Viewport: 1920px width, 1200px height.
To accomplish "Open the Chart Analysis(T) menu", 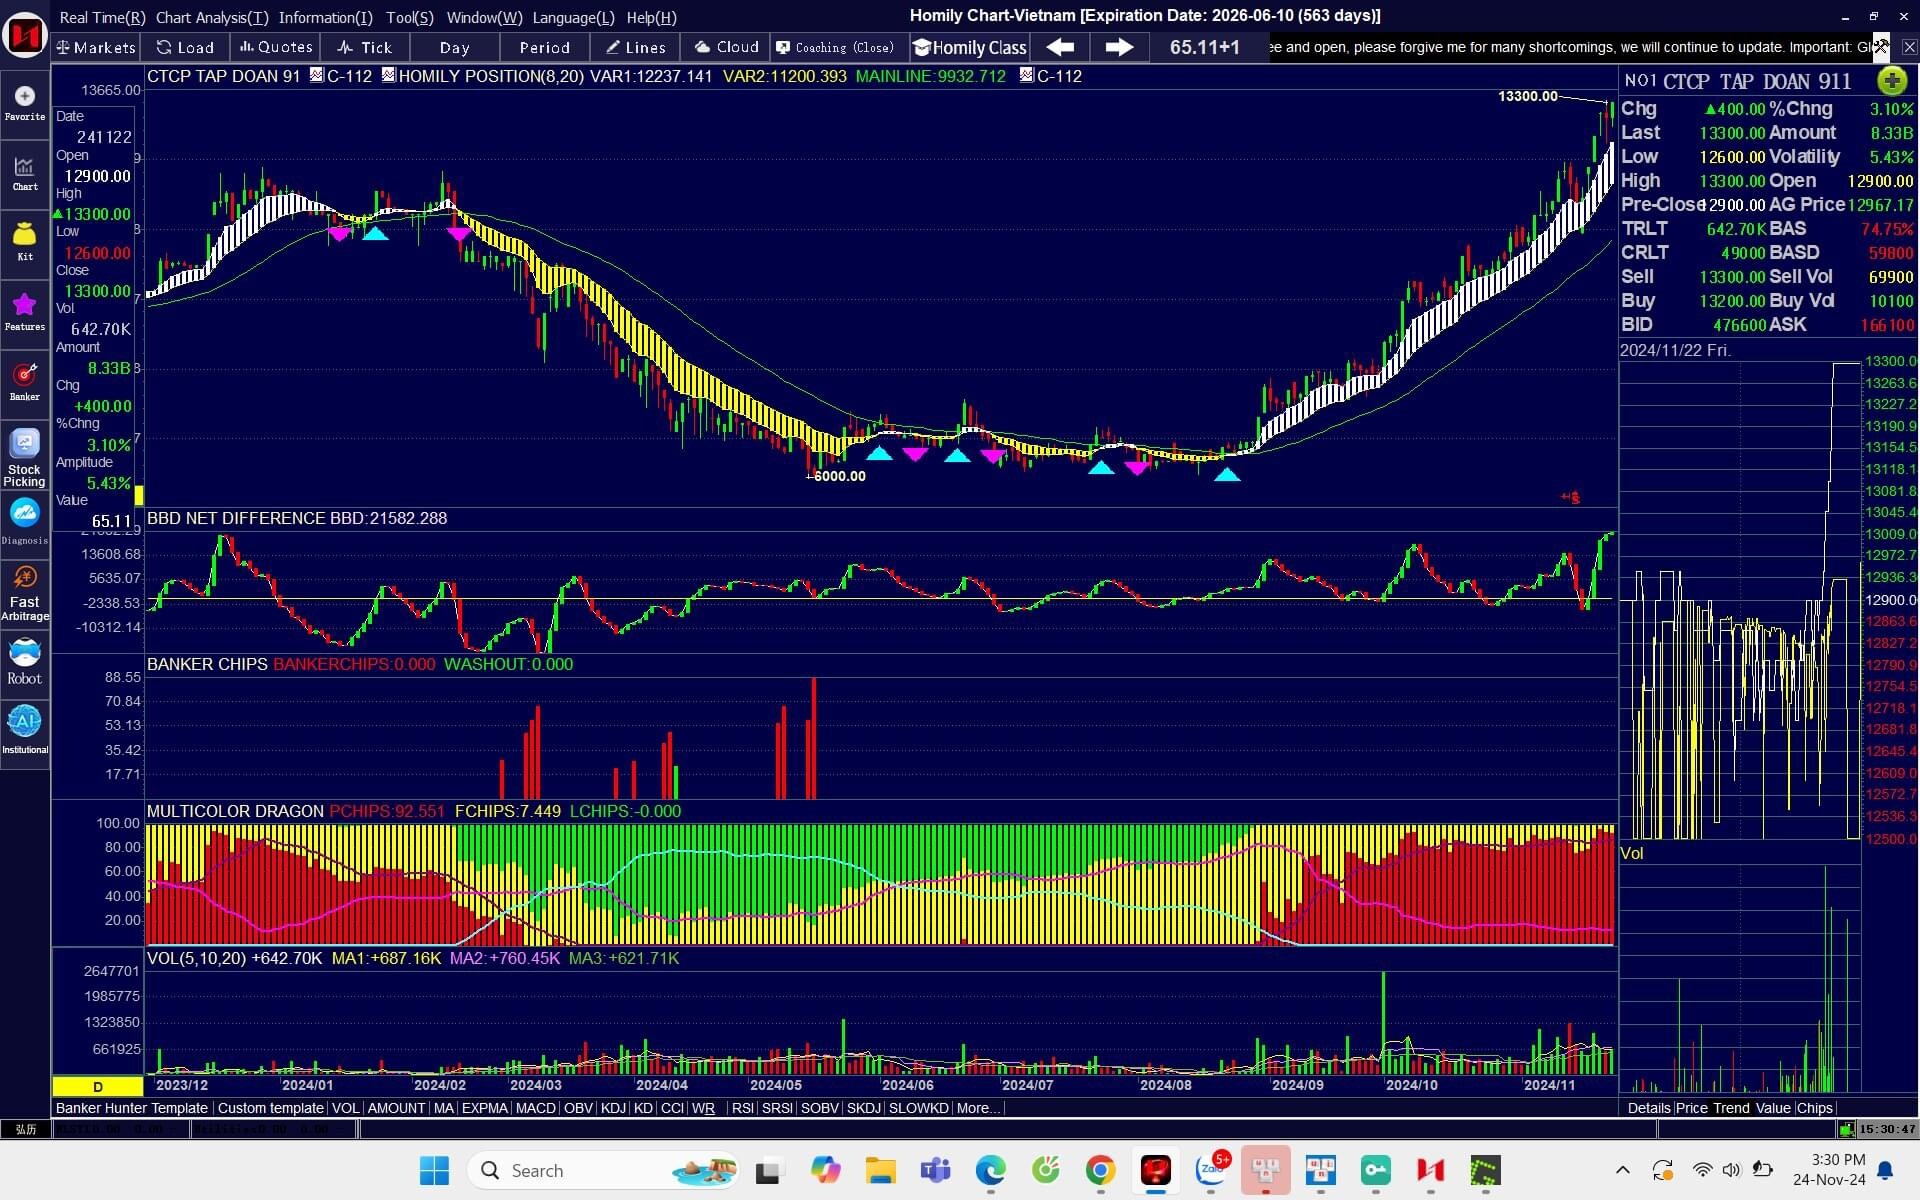I will pos(212,17).
